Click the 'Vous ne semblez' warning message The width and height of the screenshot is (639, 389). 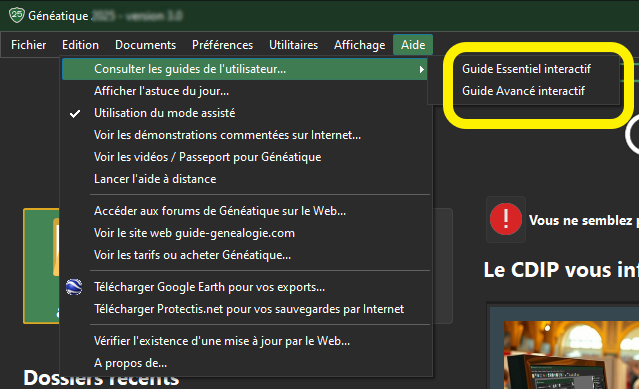[584, 220]
